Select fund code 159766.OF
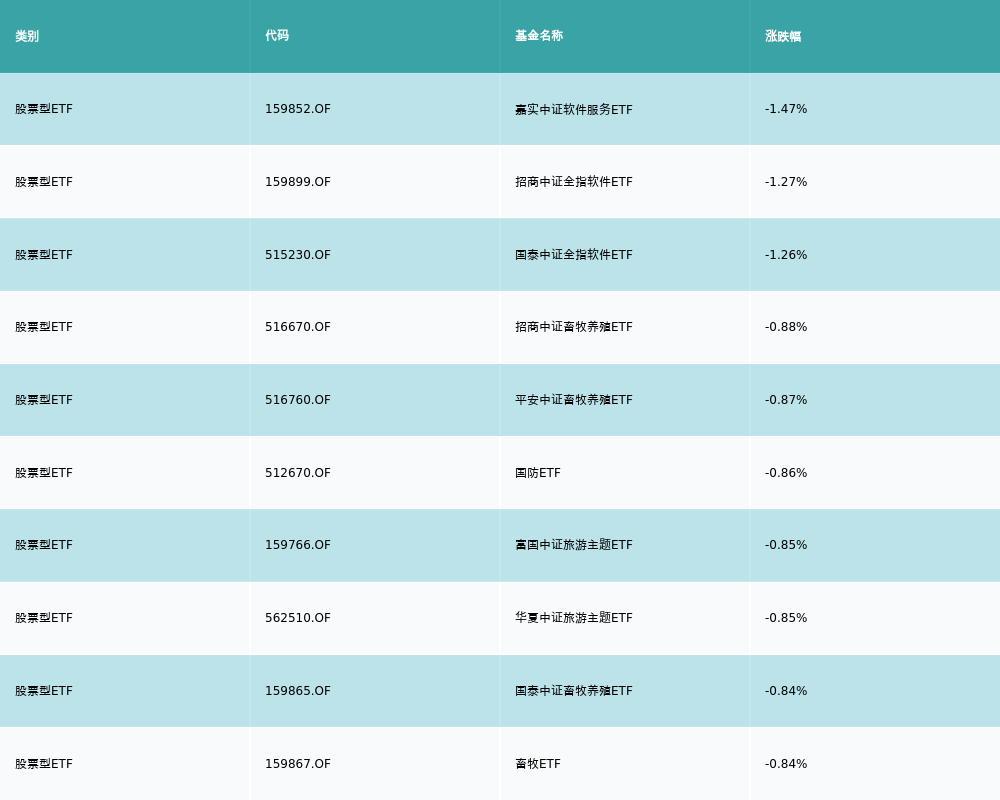Screen dimensions: 1000x800 [298, 545]
